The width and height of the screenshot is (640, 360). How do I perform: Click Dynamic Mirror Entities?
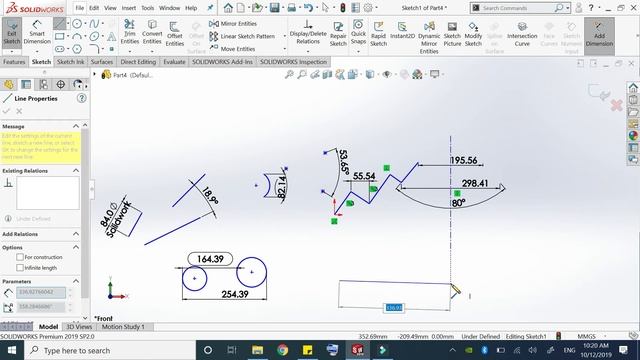(429, 37)
